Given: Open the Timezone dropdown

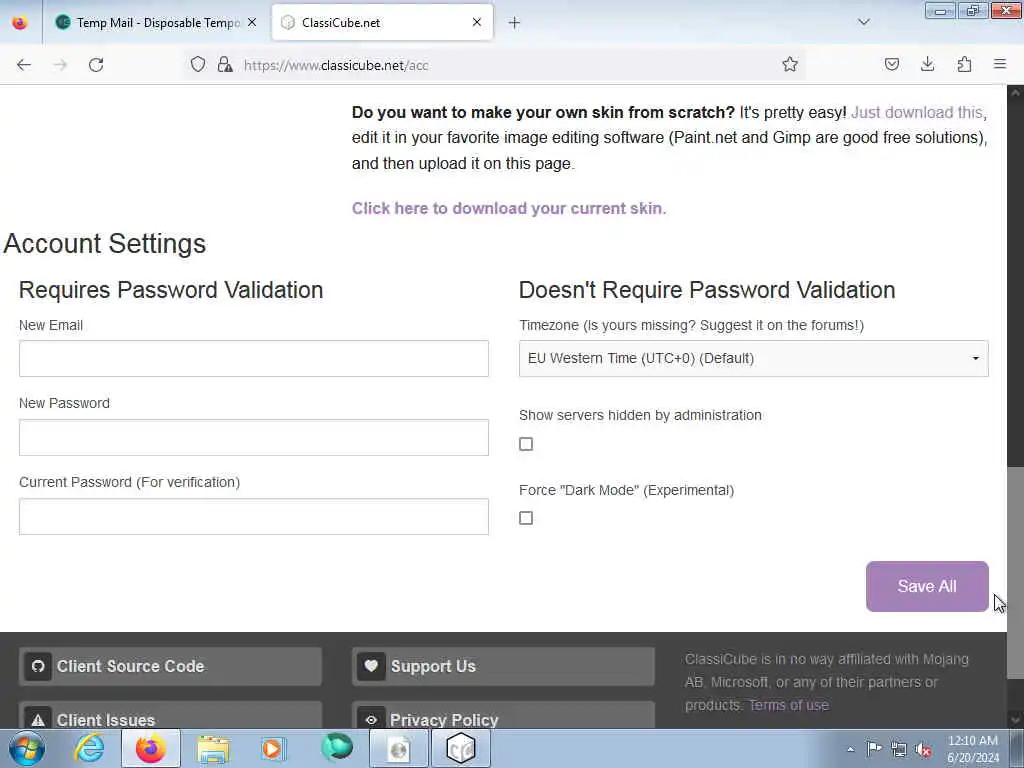Looking at the screenshot, I should pos(754,359).
